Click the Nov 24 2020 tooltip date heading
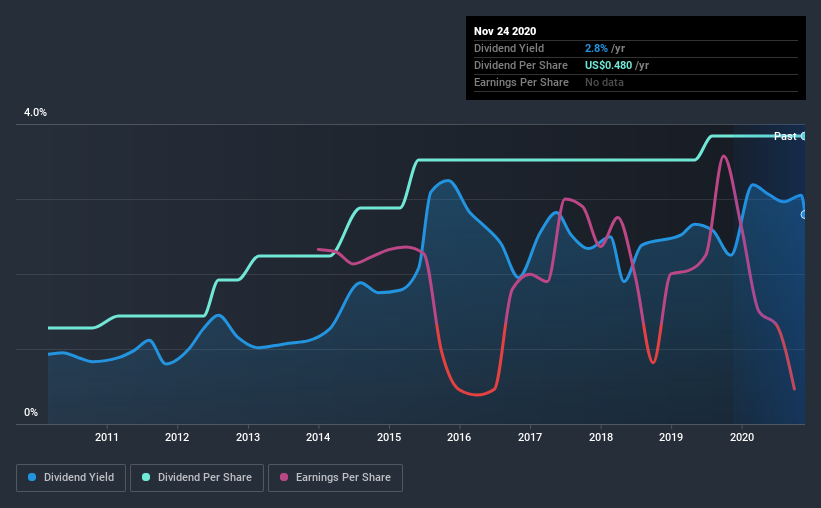 [505, 31]
